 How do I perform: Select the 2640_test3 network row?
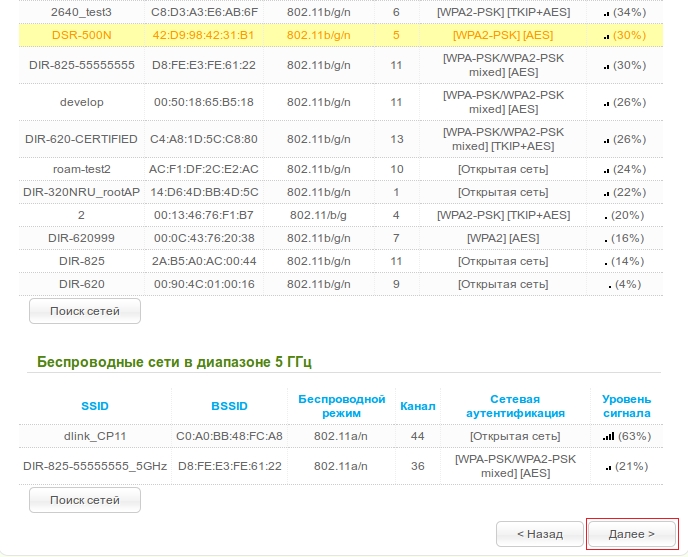coord(82,12)
